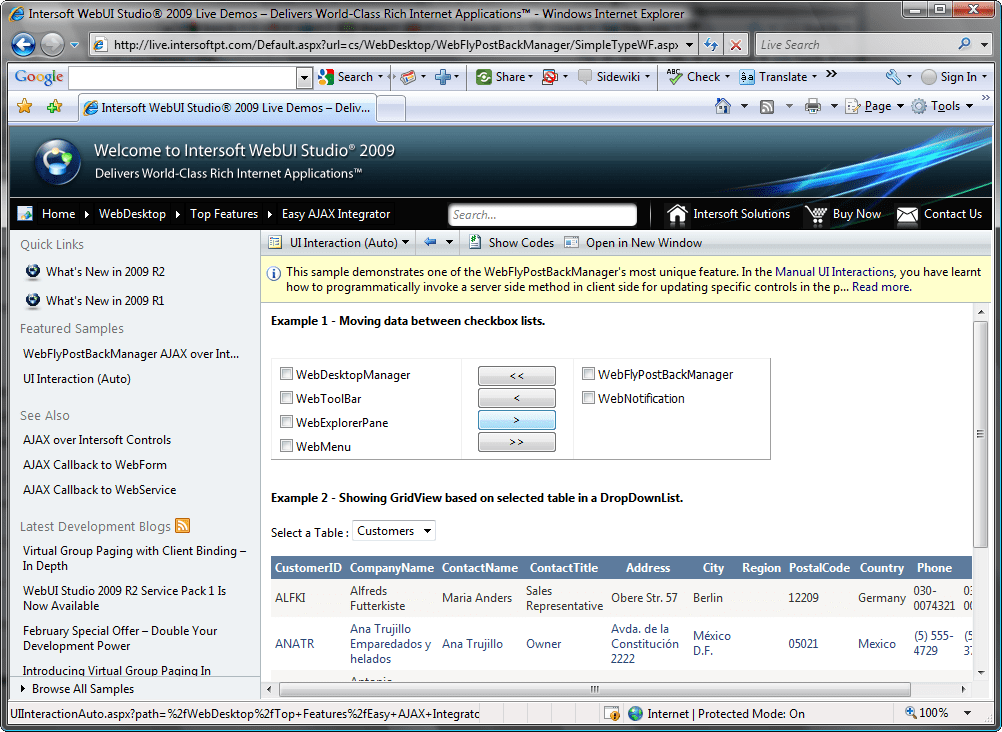Click the Buy Now cart icon
The image size is (1002, 732).
pos(819,213)
